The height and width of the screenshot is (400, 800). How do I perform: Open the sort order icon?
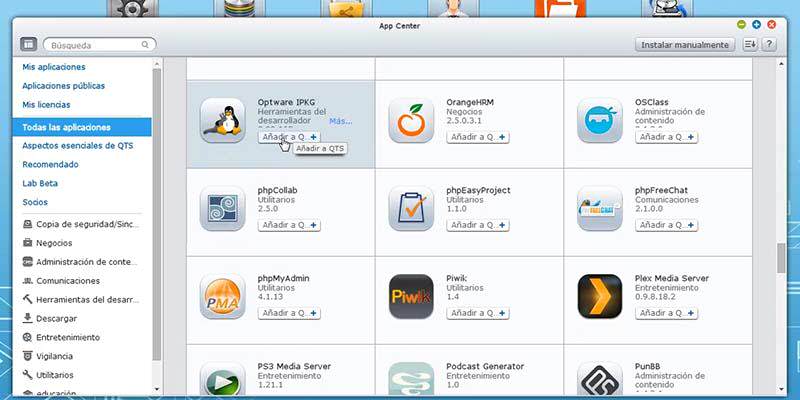pyautogui.click(x=750, y=44)
